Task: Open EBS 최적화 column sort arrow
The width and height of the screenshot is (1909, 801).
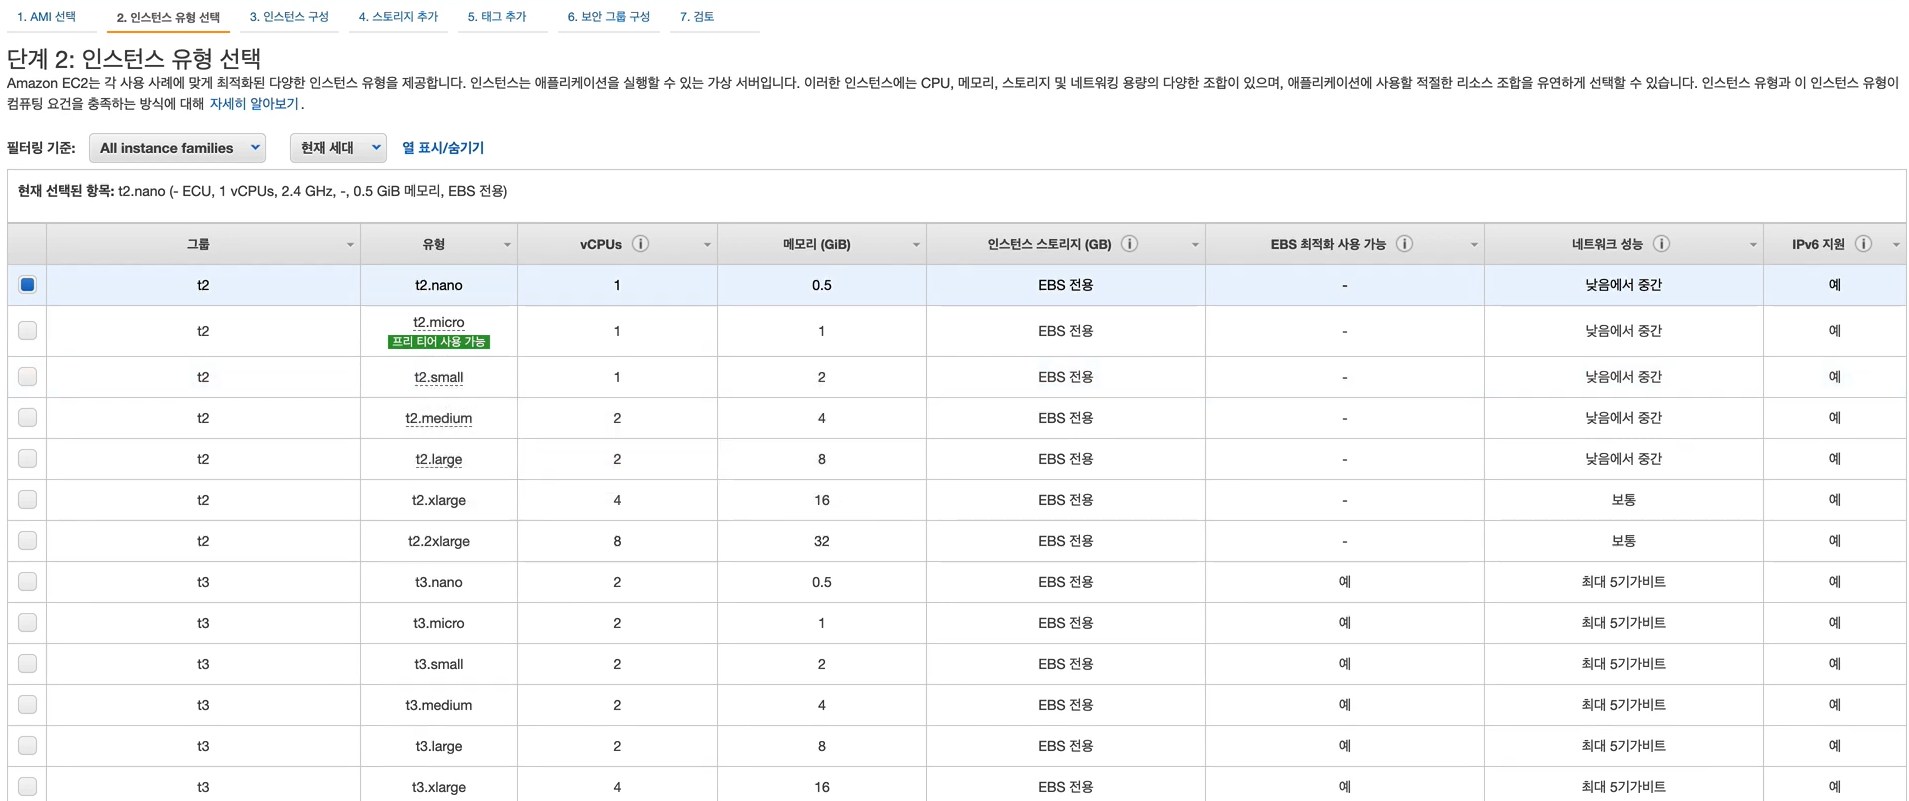Action: tap(1474, 245)
